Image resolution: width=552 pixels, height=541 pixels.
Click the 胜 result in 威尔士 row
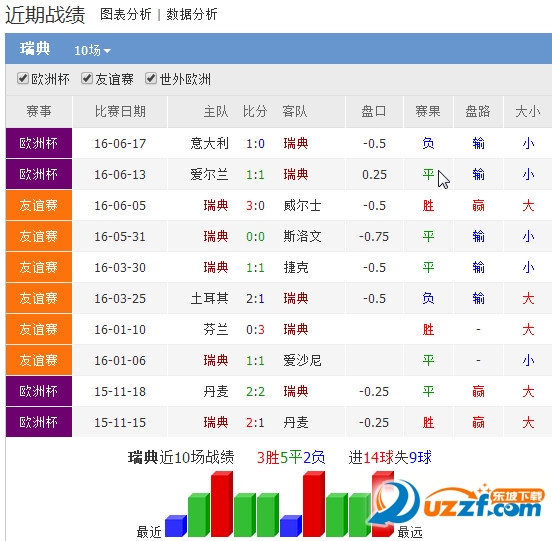[428, 205]
